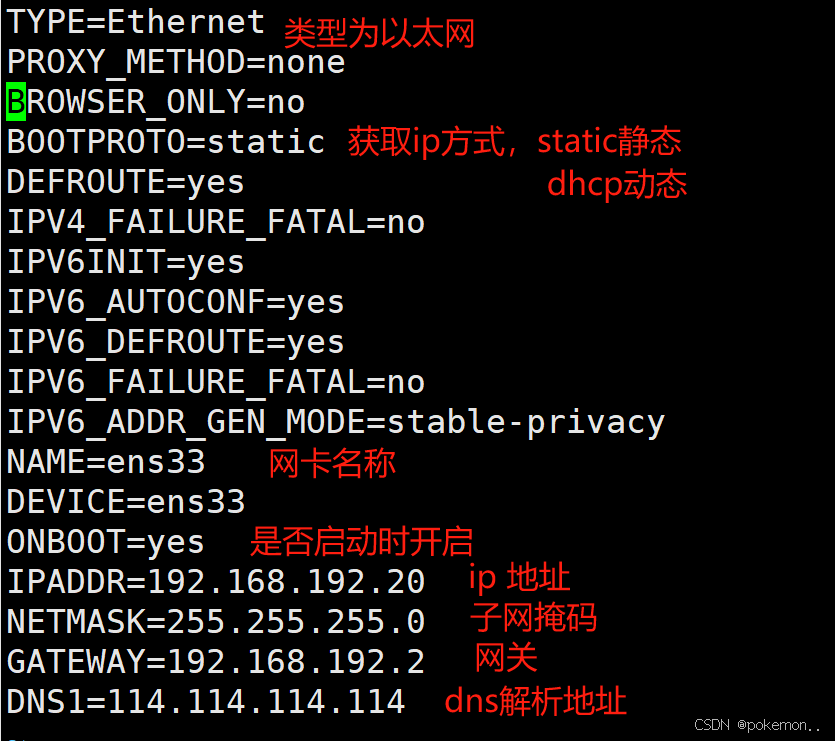Viewport: 835px width, 741px height.
Task: Click the green cursor on BROWSER_ONLY line
Action: point(16,101)
